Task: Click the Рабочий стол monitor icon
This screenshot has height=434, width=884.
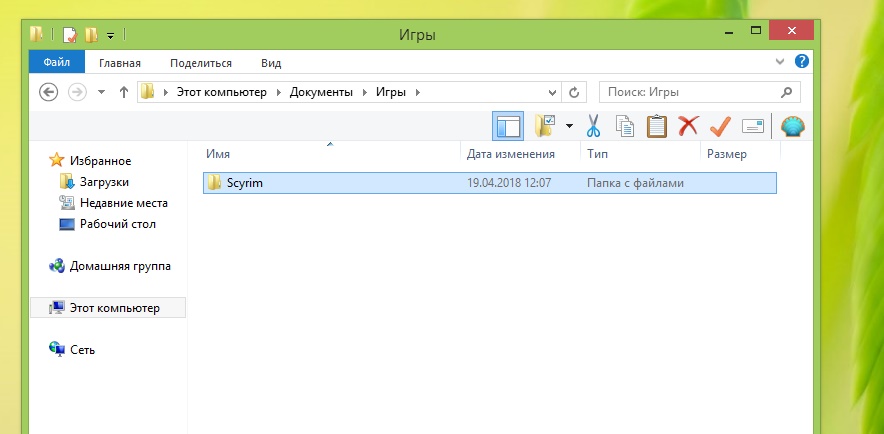Action: pos(67,224)
